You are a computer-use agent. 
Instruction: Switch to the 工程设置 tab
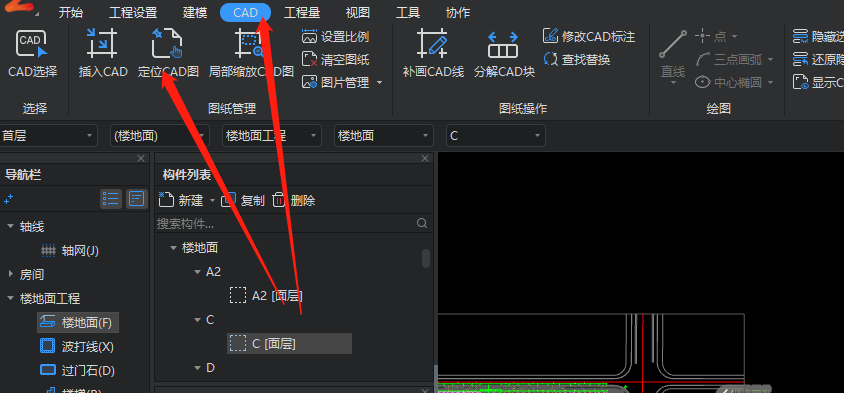(x=133, y=12)
